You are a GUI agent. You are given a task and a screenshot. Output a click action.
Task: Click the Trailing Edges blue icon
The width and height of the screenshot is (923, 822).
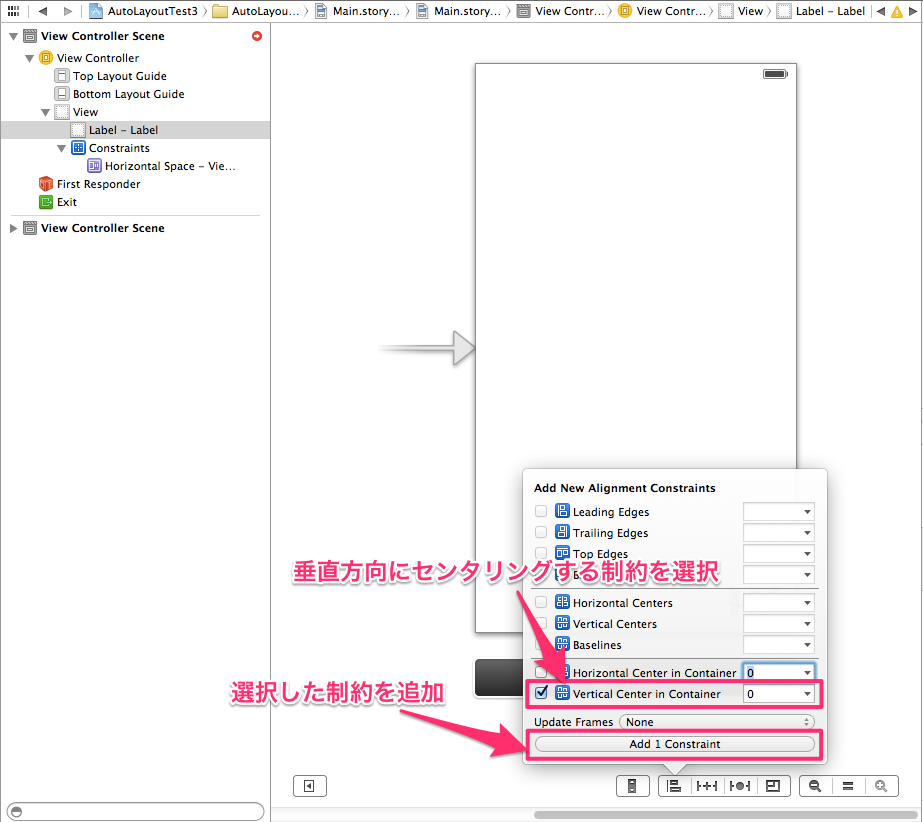(562, 532)
